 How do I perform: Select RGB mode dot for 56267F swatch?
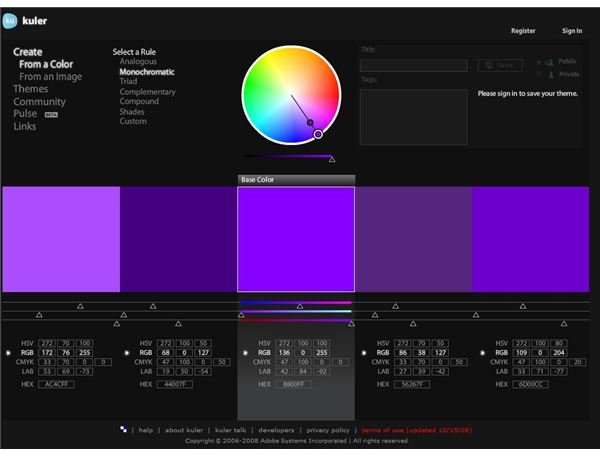tap(364, 353)
